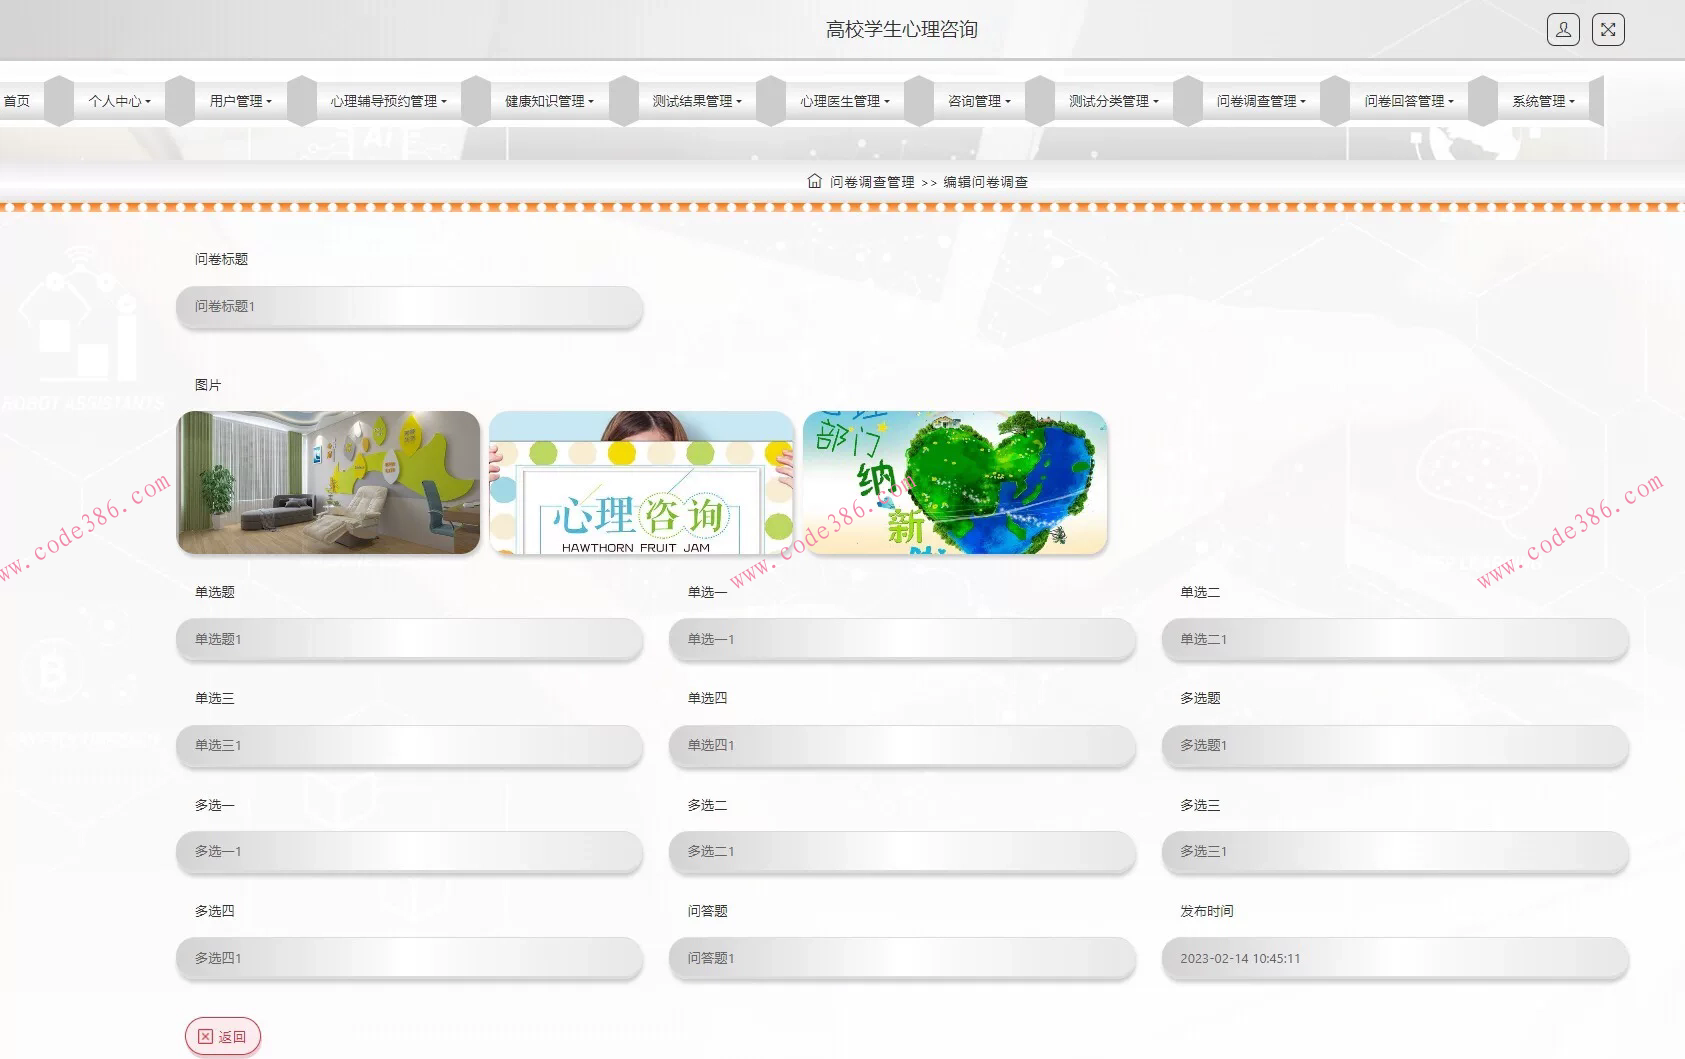Open the counseling room image thumbnail

coord(328,482)
